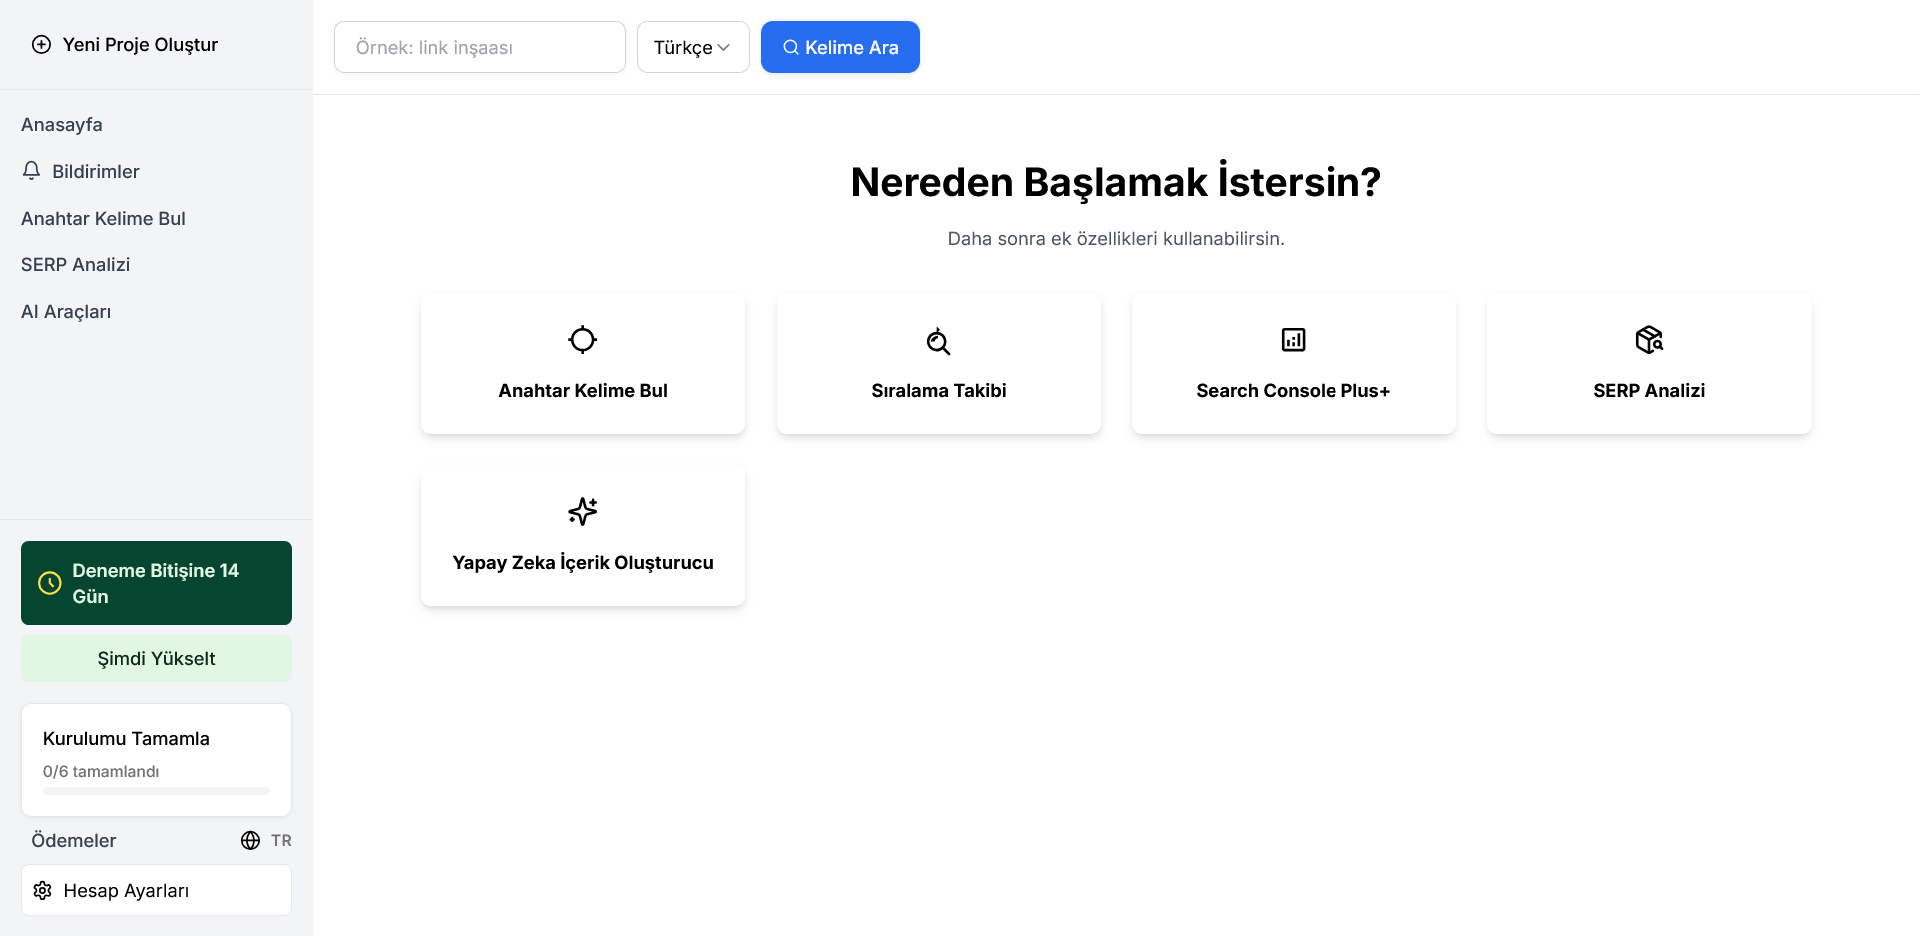Open the Kurulumu Tamamla checklist

coord(126,738)
